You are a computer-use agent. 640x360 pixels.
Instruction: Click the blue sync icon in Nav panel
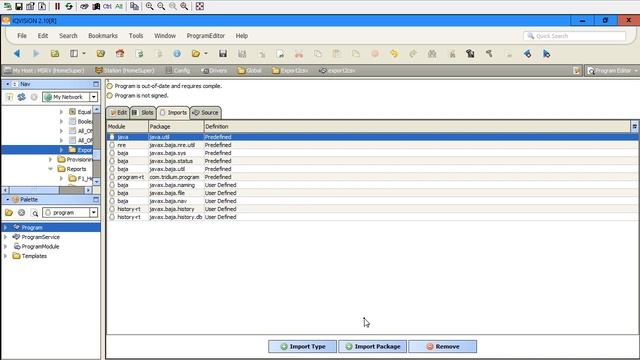tap(21, 97)
